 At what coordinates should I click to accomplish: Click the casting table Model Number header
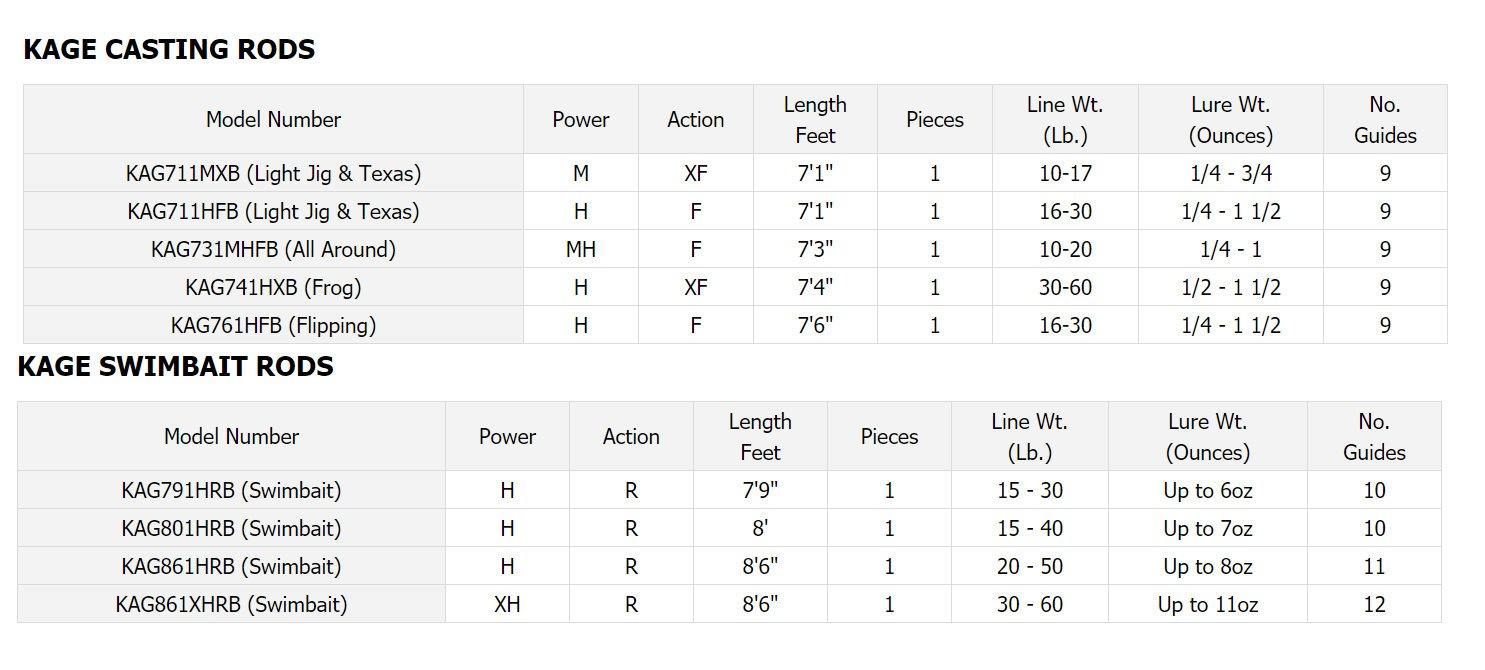[273, 119]
